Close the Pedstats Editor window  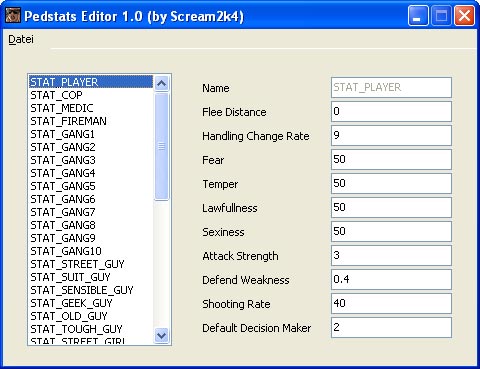[464, 15]
